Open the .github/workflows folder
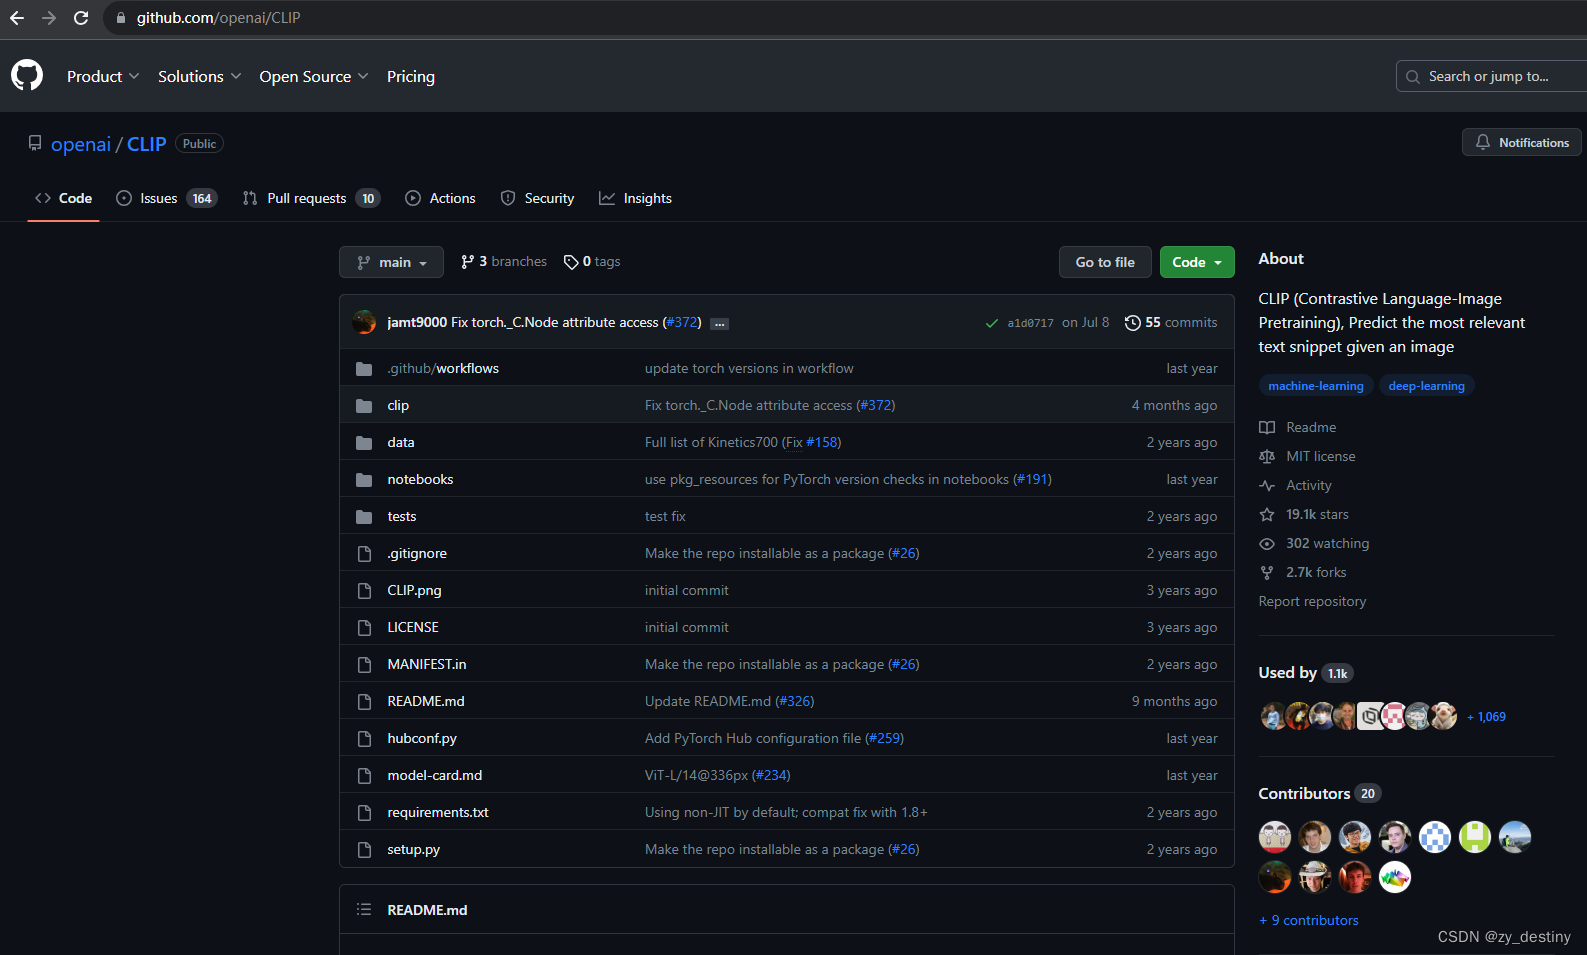This screenshot has width=1587, height=955. pos(443,368)
